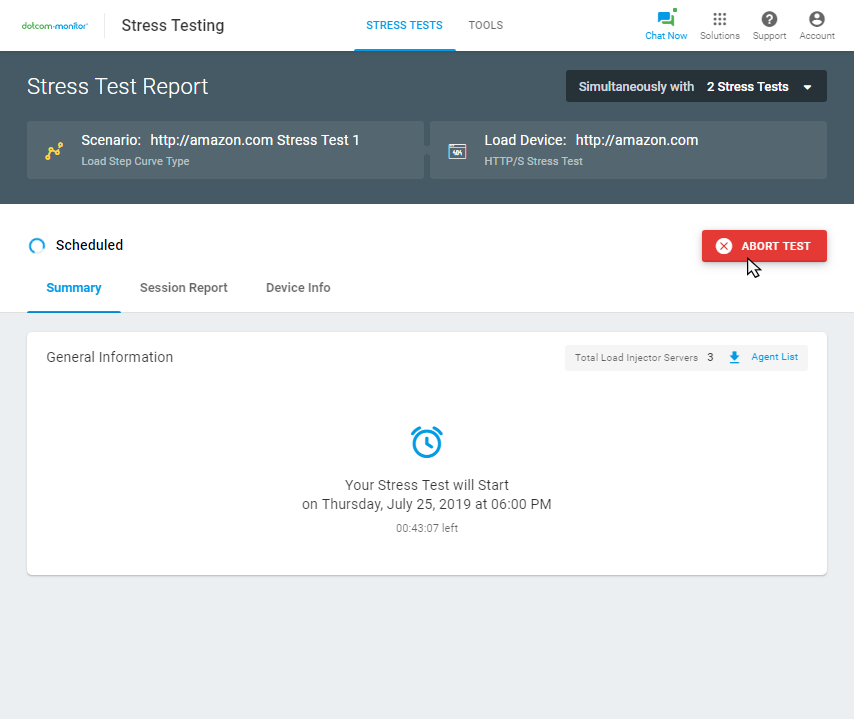
Task: Click the Load Step Curve Type text
Action: (136, 161)
